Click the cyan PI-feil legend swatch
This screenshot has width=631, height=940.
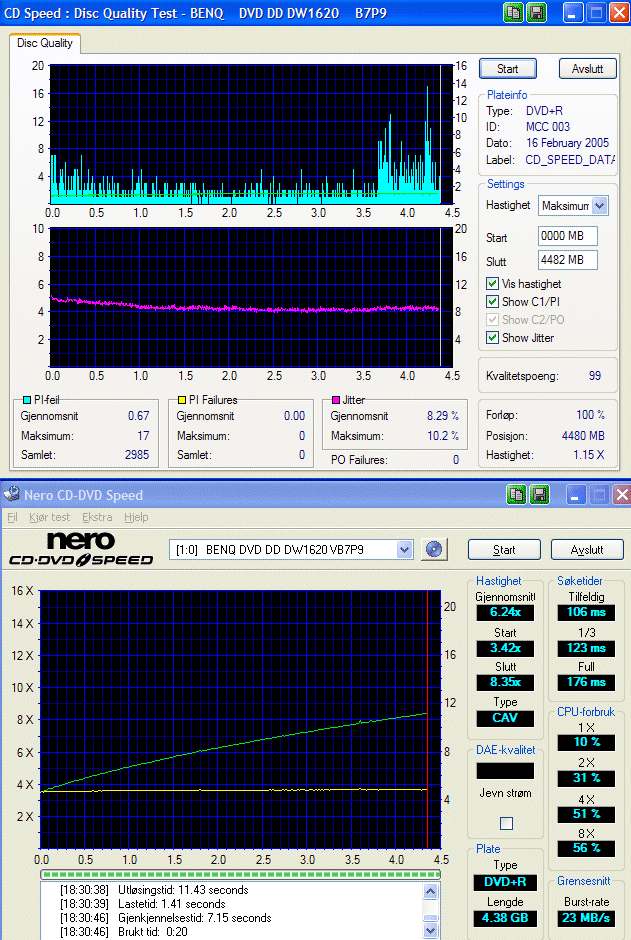pyautogui.click(x=26, y=400)
